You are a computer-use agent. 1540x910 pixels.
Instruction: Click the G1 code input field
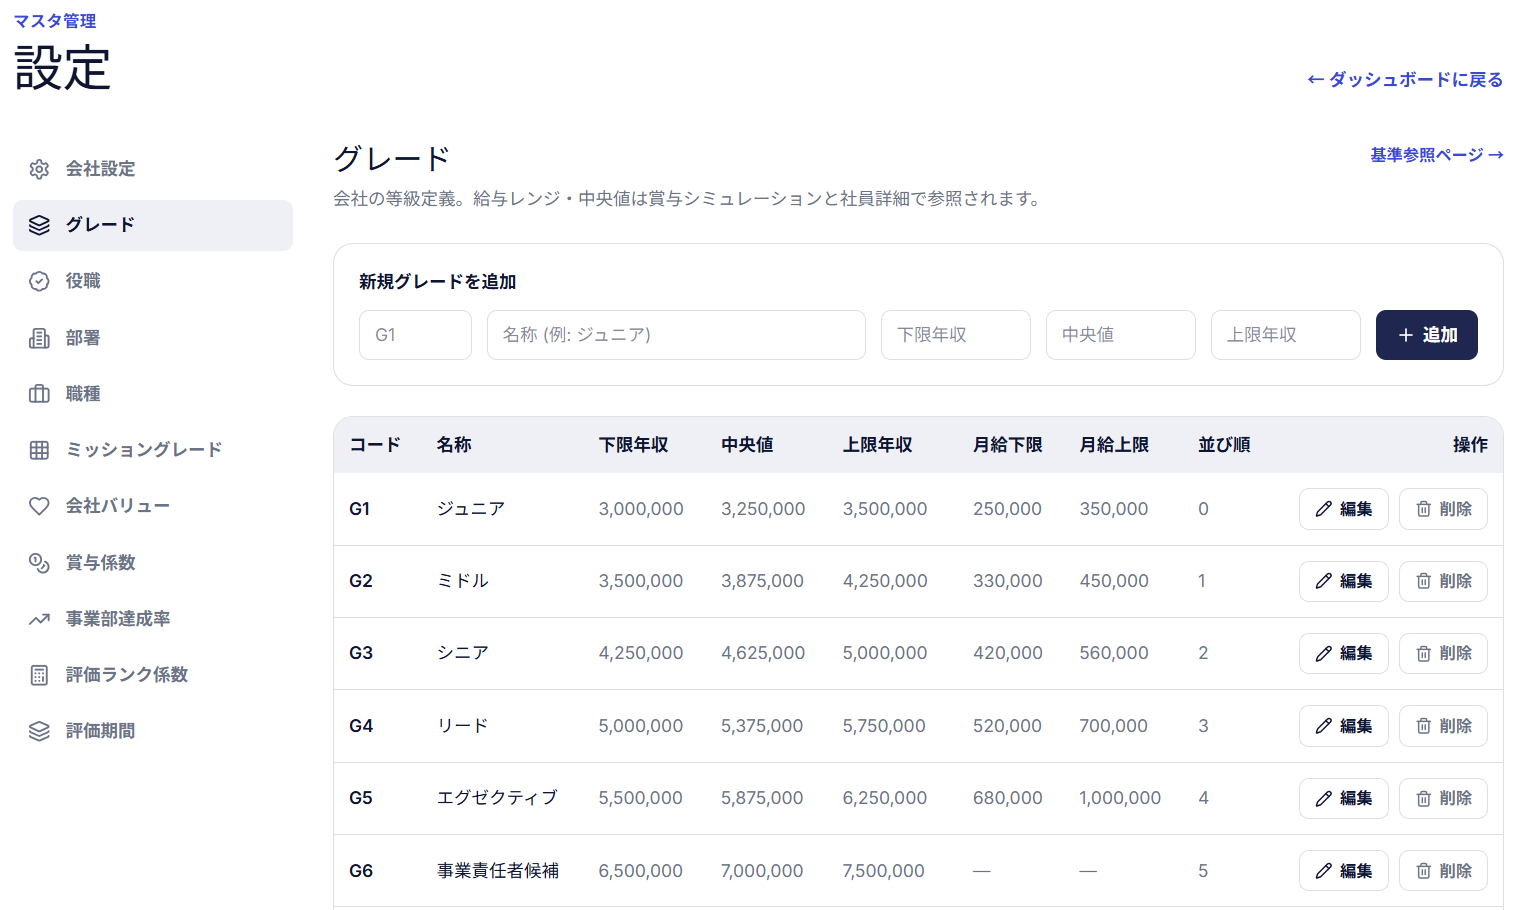click(x=415, y=335)
